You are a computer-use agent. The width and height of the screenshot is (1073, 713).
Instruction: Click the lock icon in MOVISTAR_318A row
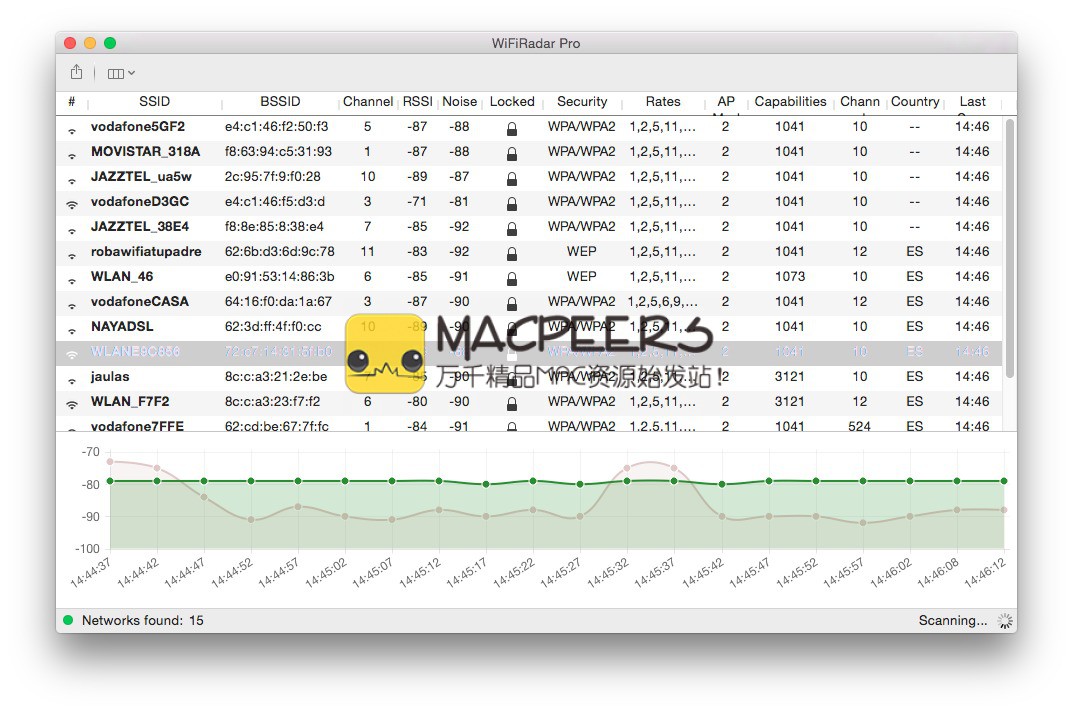point(512,154)
